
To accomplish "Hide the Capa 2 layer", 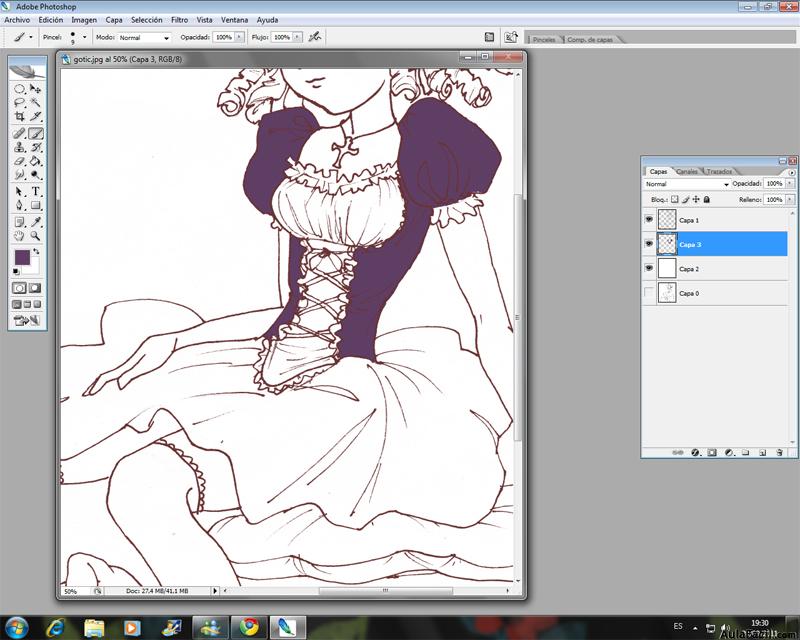I will (x=649, y=268).
